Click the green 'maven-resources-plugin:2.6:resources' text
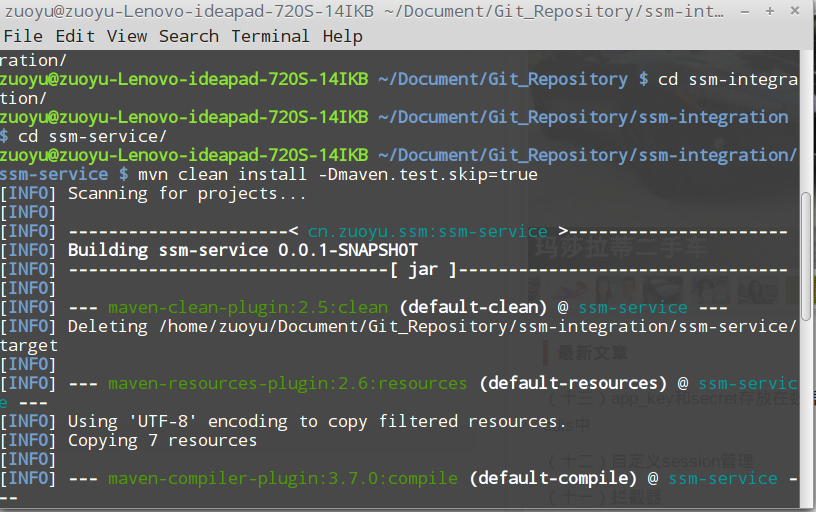 click(x=287, y=383)
